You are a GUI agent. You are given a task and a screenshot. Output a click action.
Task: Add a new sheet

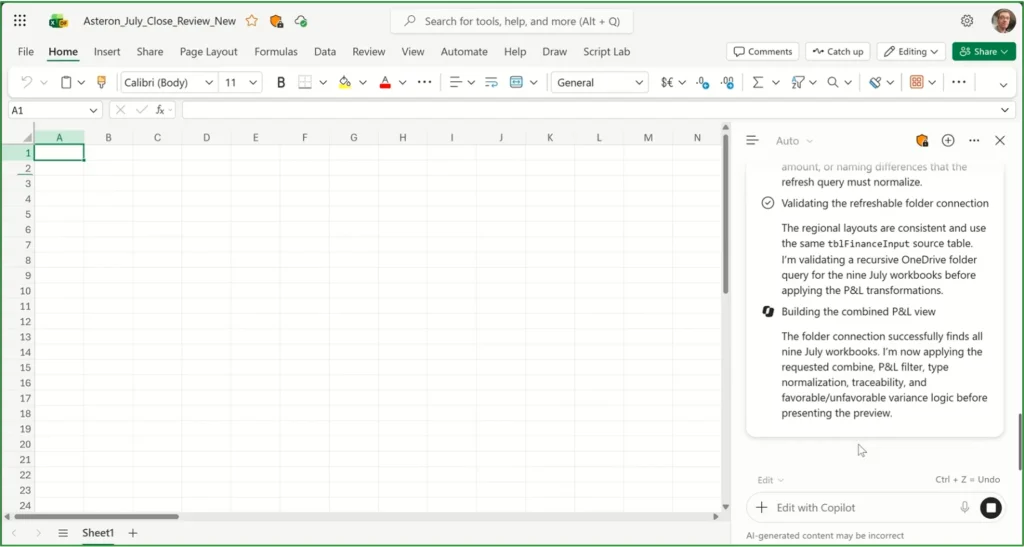point(133,533)
